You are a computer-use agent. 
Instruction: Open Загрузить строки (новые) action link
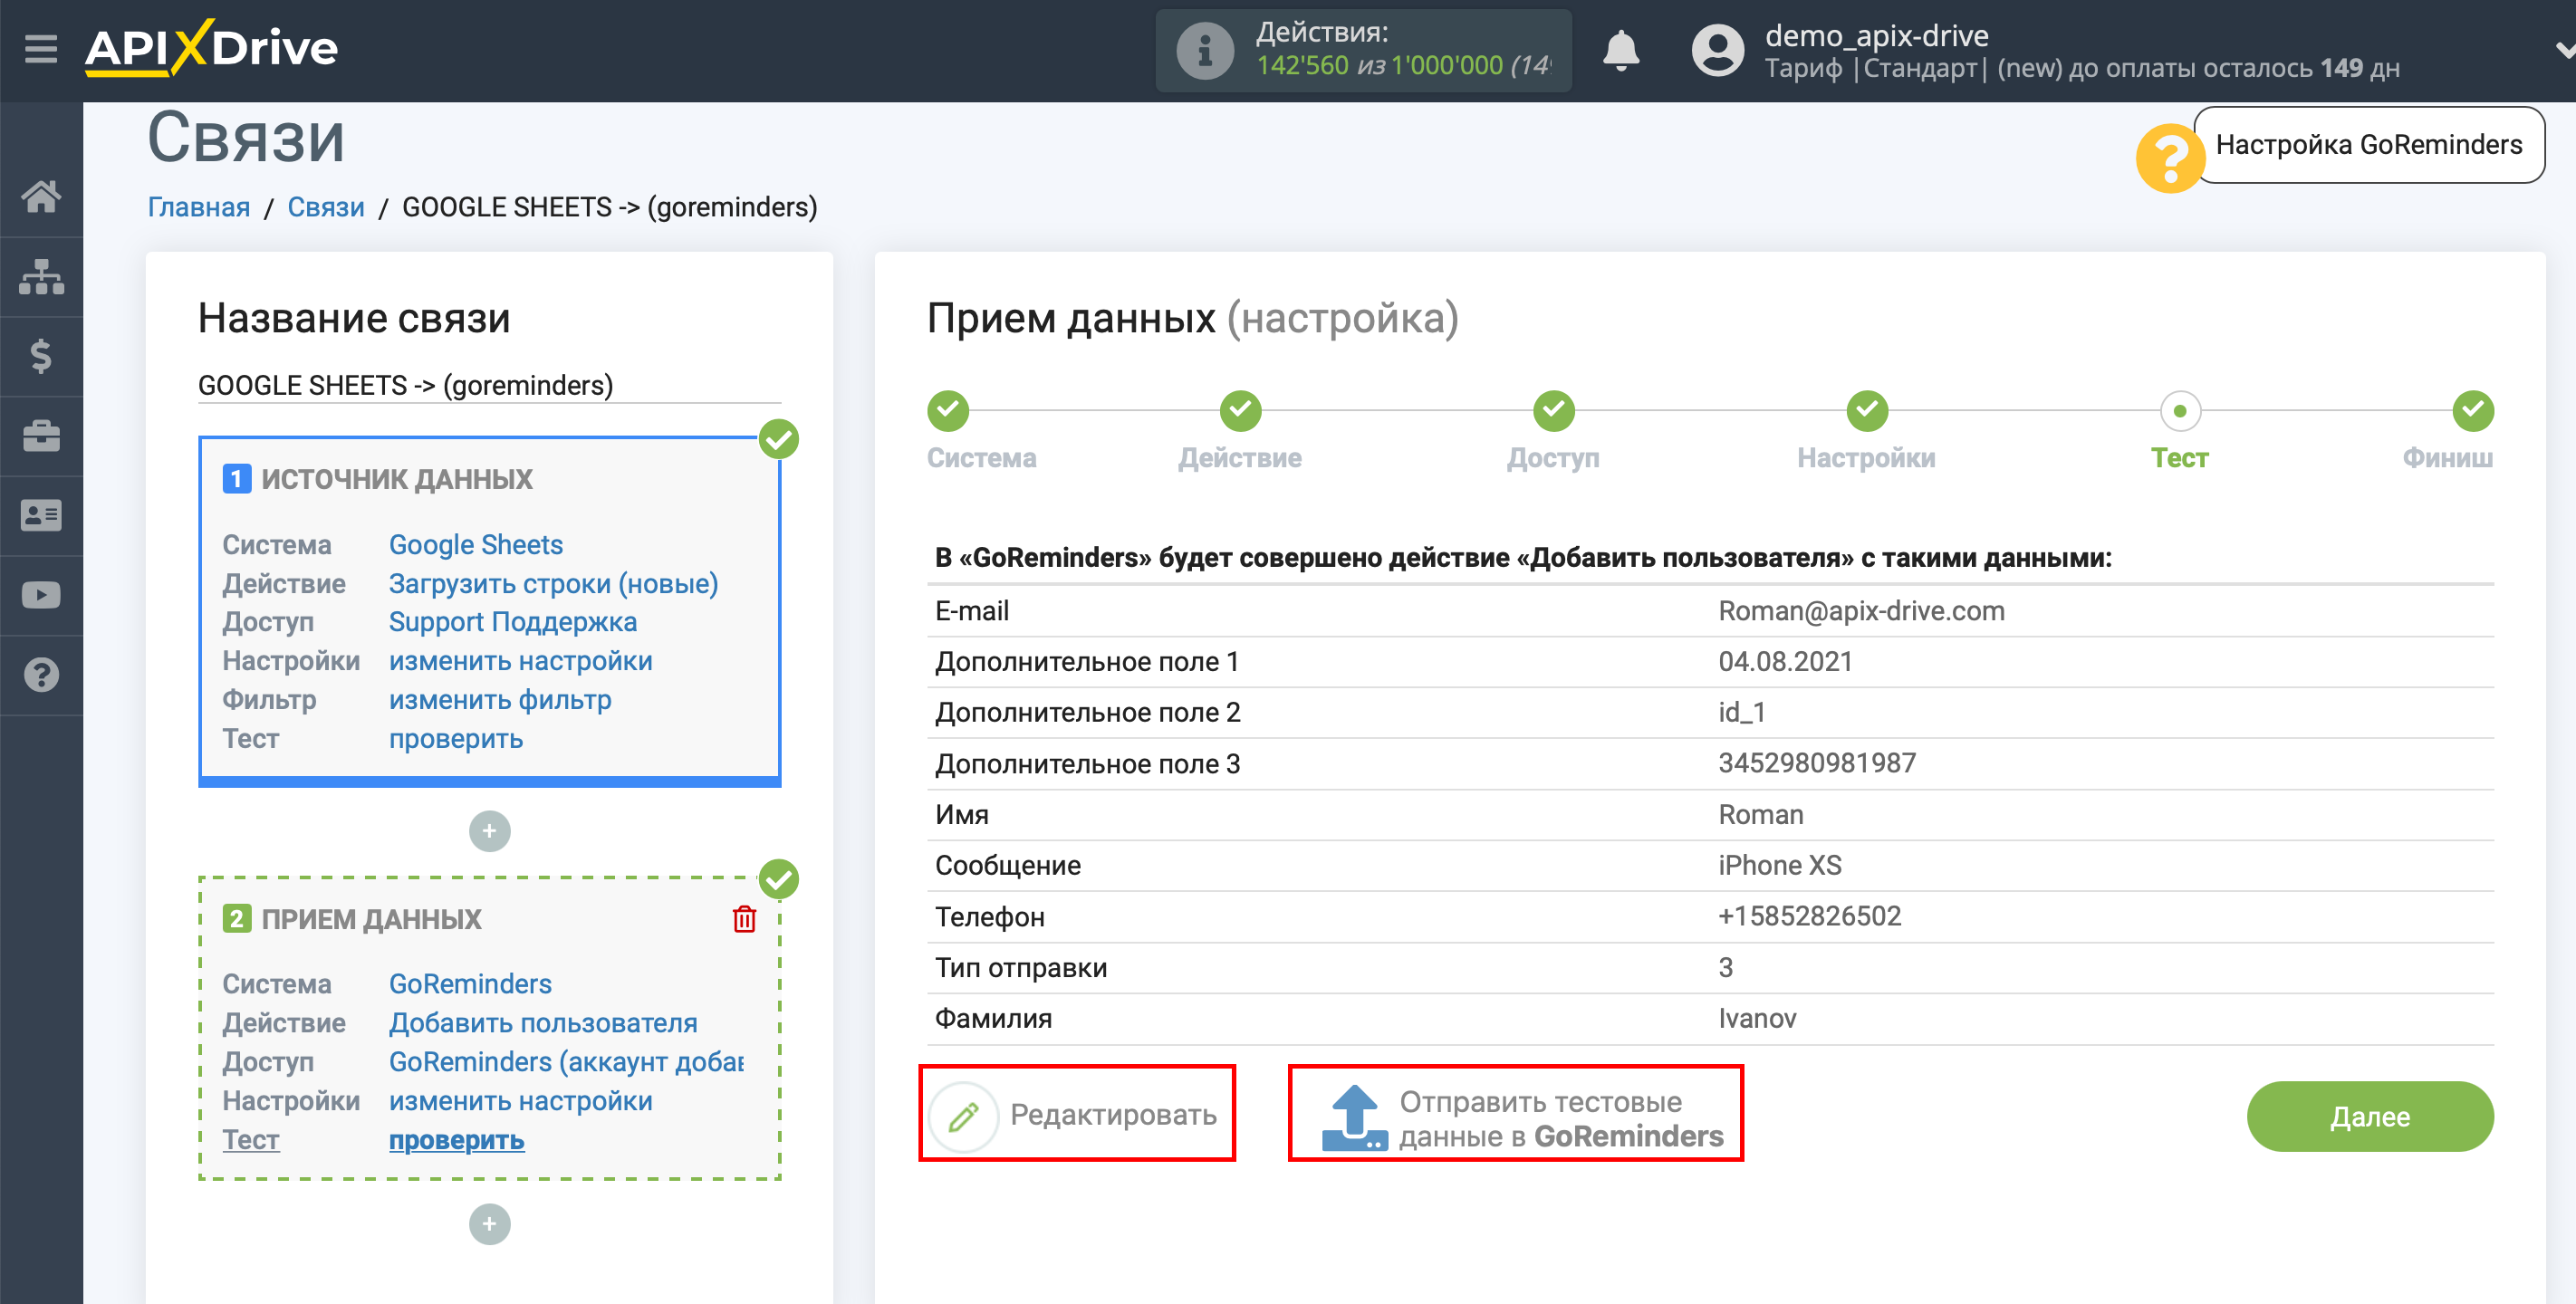pyautogui.click(x=553, y=584)
